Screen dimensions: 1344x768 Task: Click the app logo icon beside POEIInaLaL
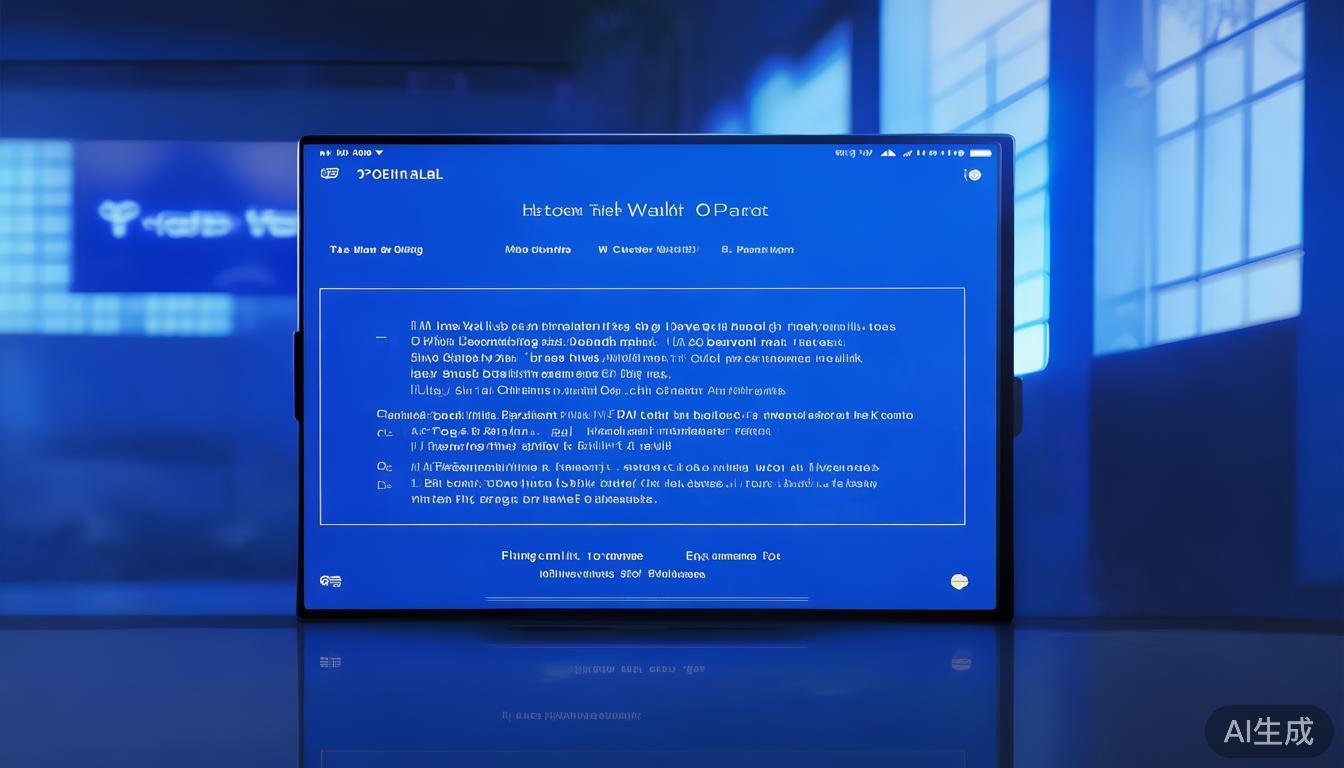point(330,174)
